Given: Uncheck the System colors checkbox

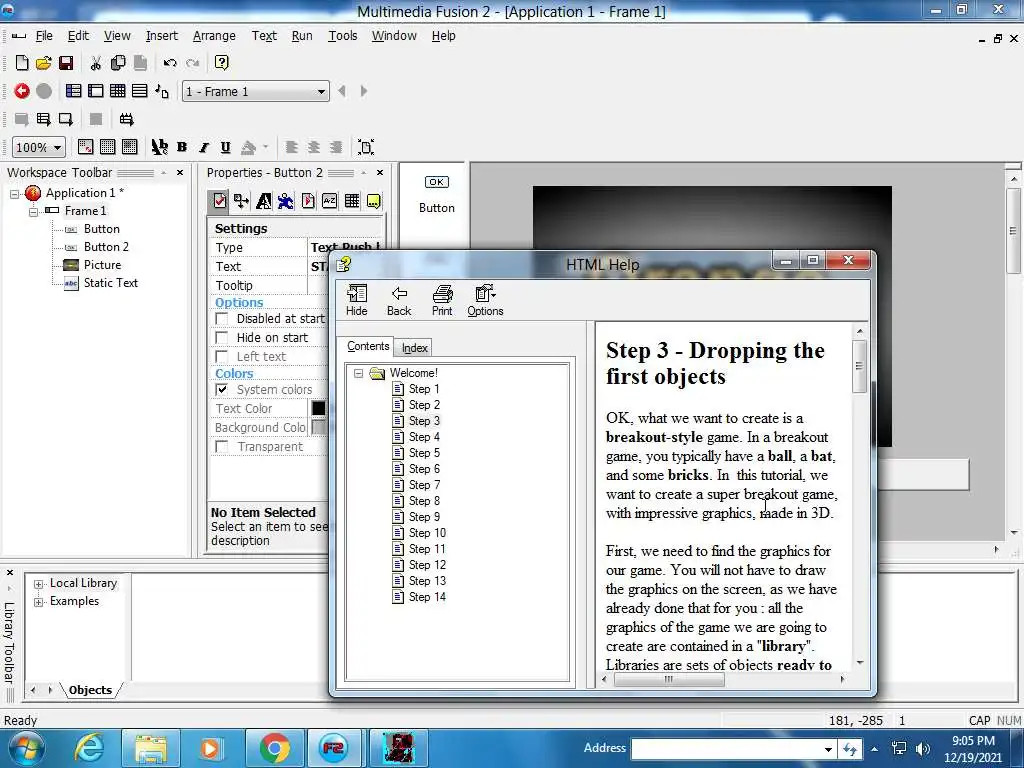Looking at the screenshot, I should (222, 389).
